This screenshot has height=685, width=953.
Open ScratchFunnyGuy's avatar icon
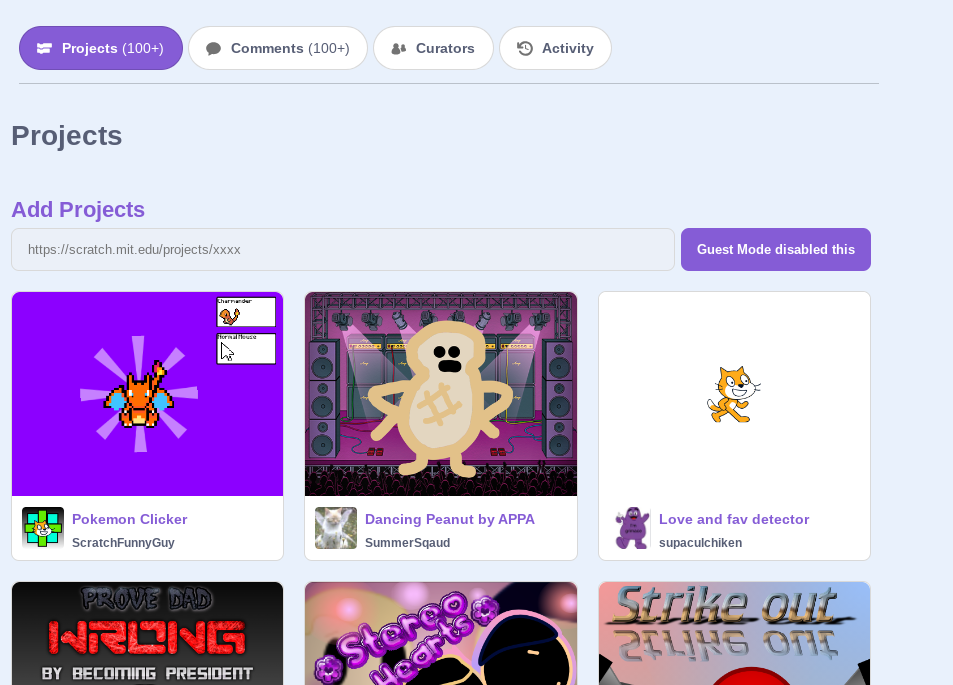pyautogui.click(x=43, y=528)
